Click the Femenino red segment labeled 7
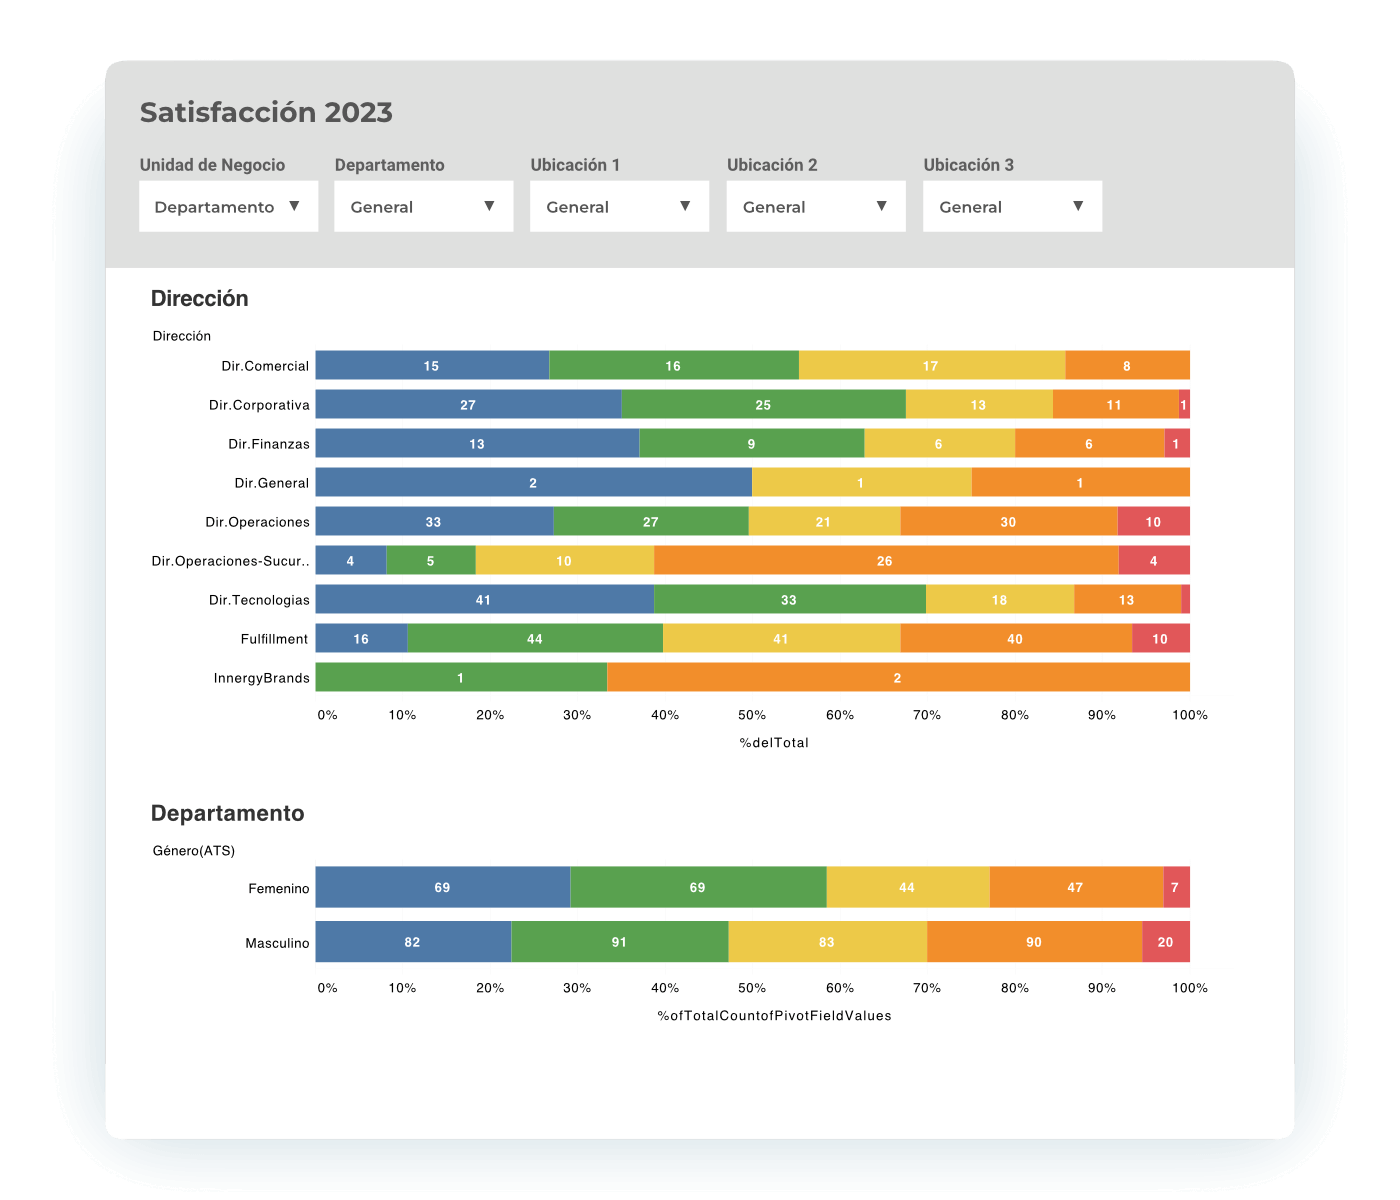This screenshot has width=1400, height=1200. [x=1177, y=887]
